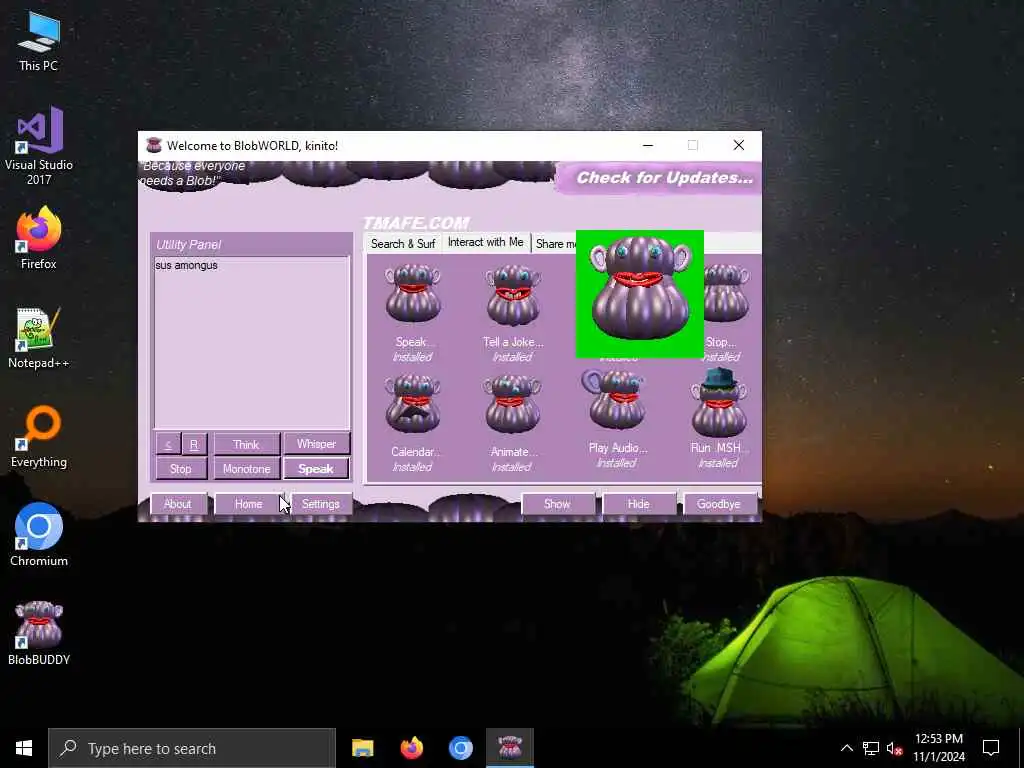The image size is (1024, 768).
Task: Open BlobBUDDY desktop shortcut
Action: [x=39, y=633]
